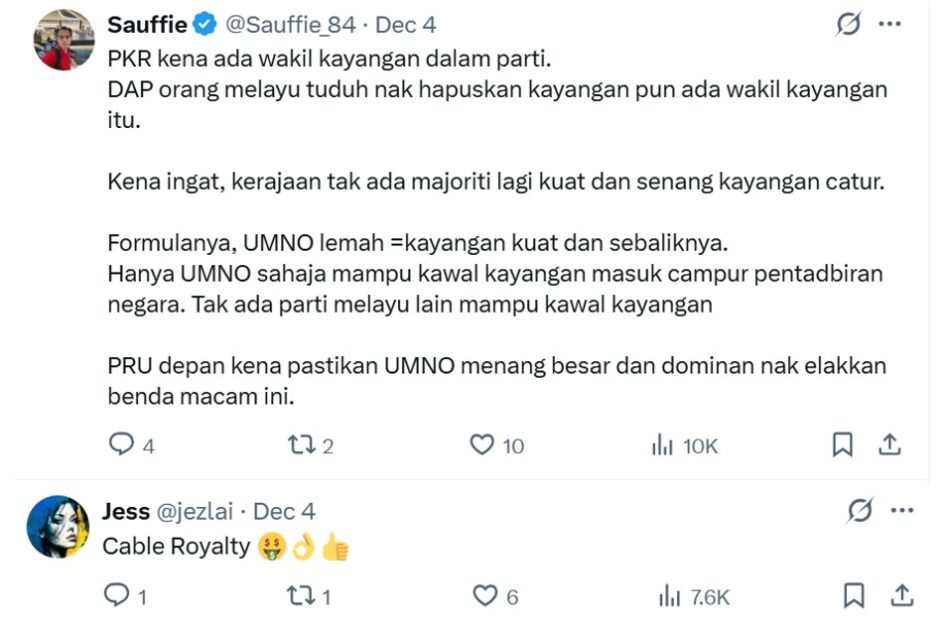Open the @jezlai handle link
The image size is (948, 629).
click(x=194, y=511)
